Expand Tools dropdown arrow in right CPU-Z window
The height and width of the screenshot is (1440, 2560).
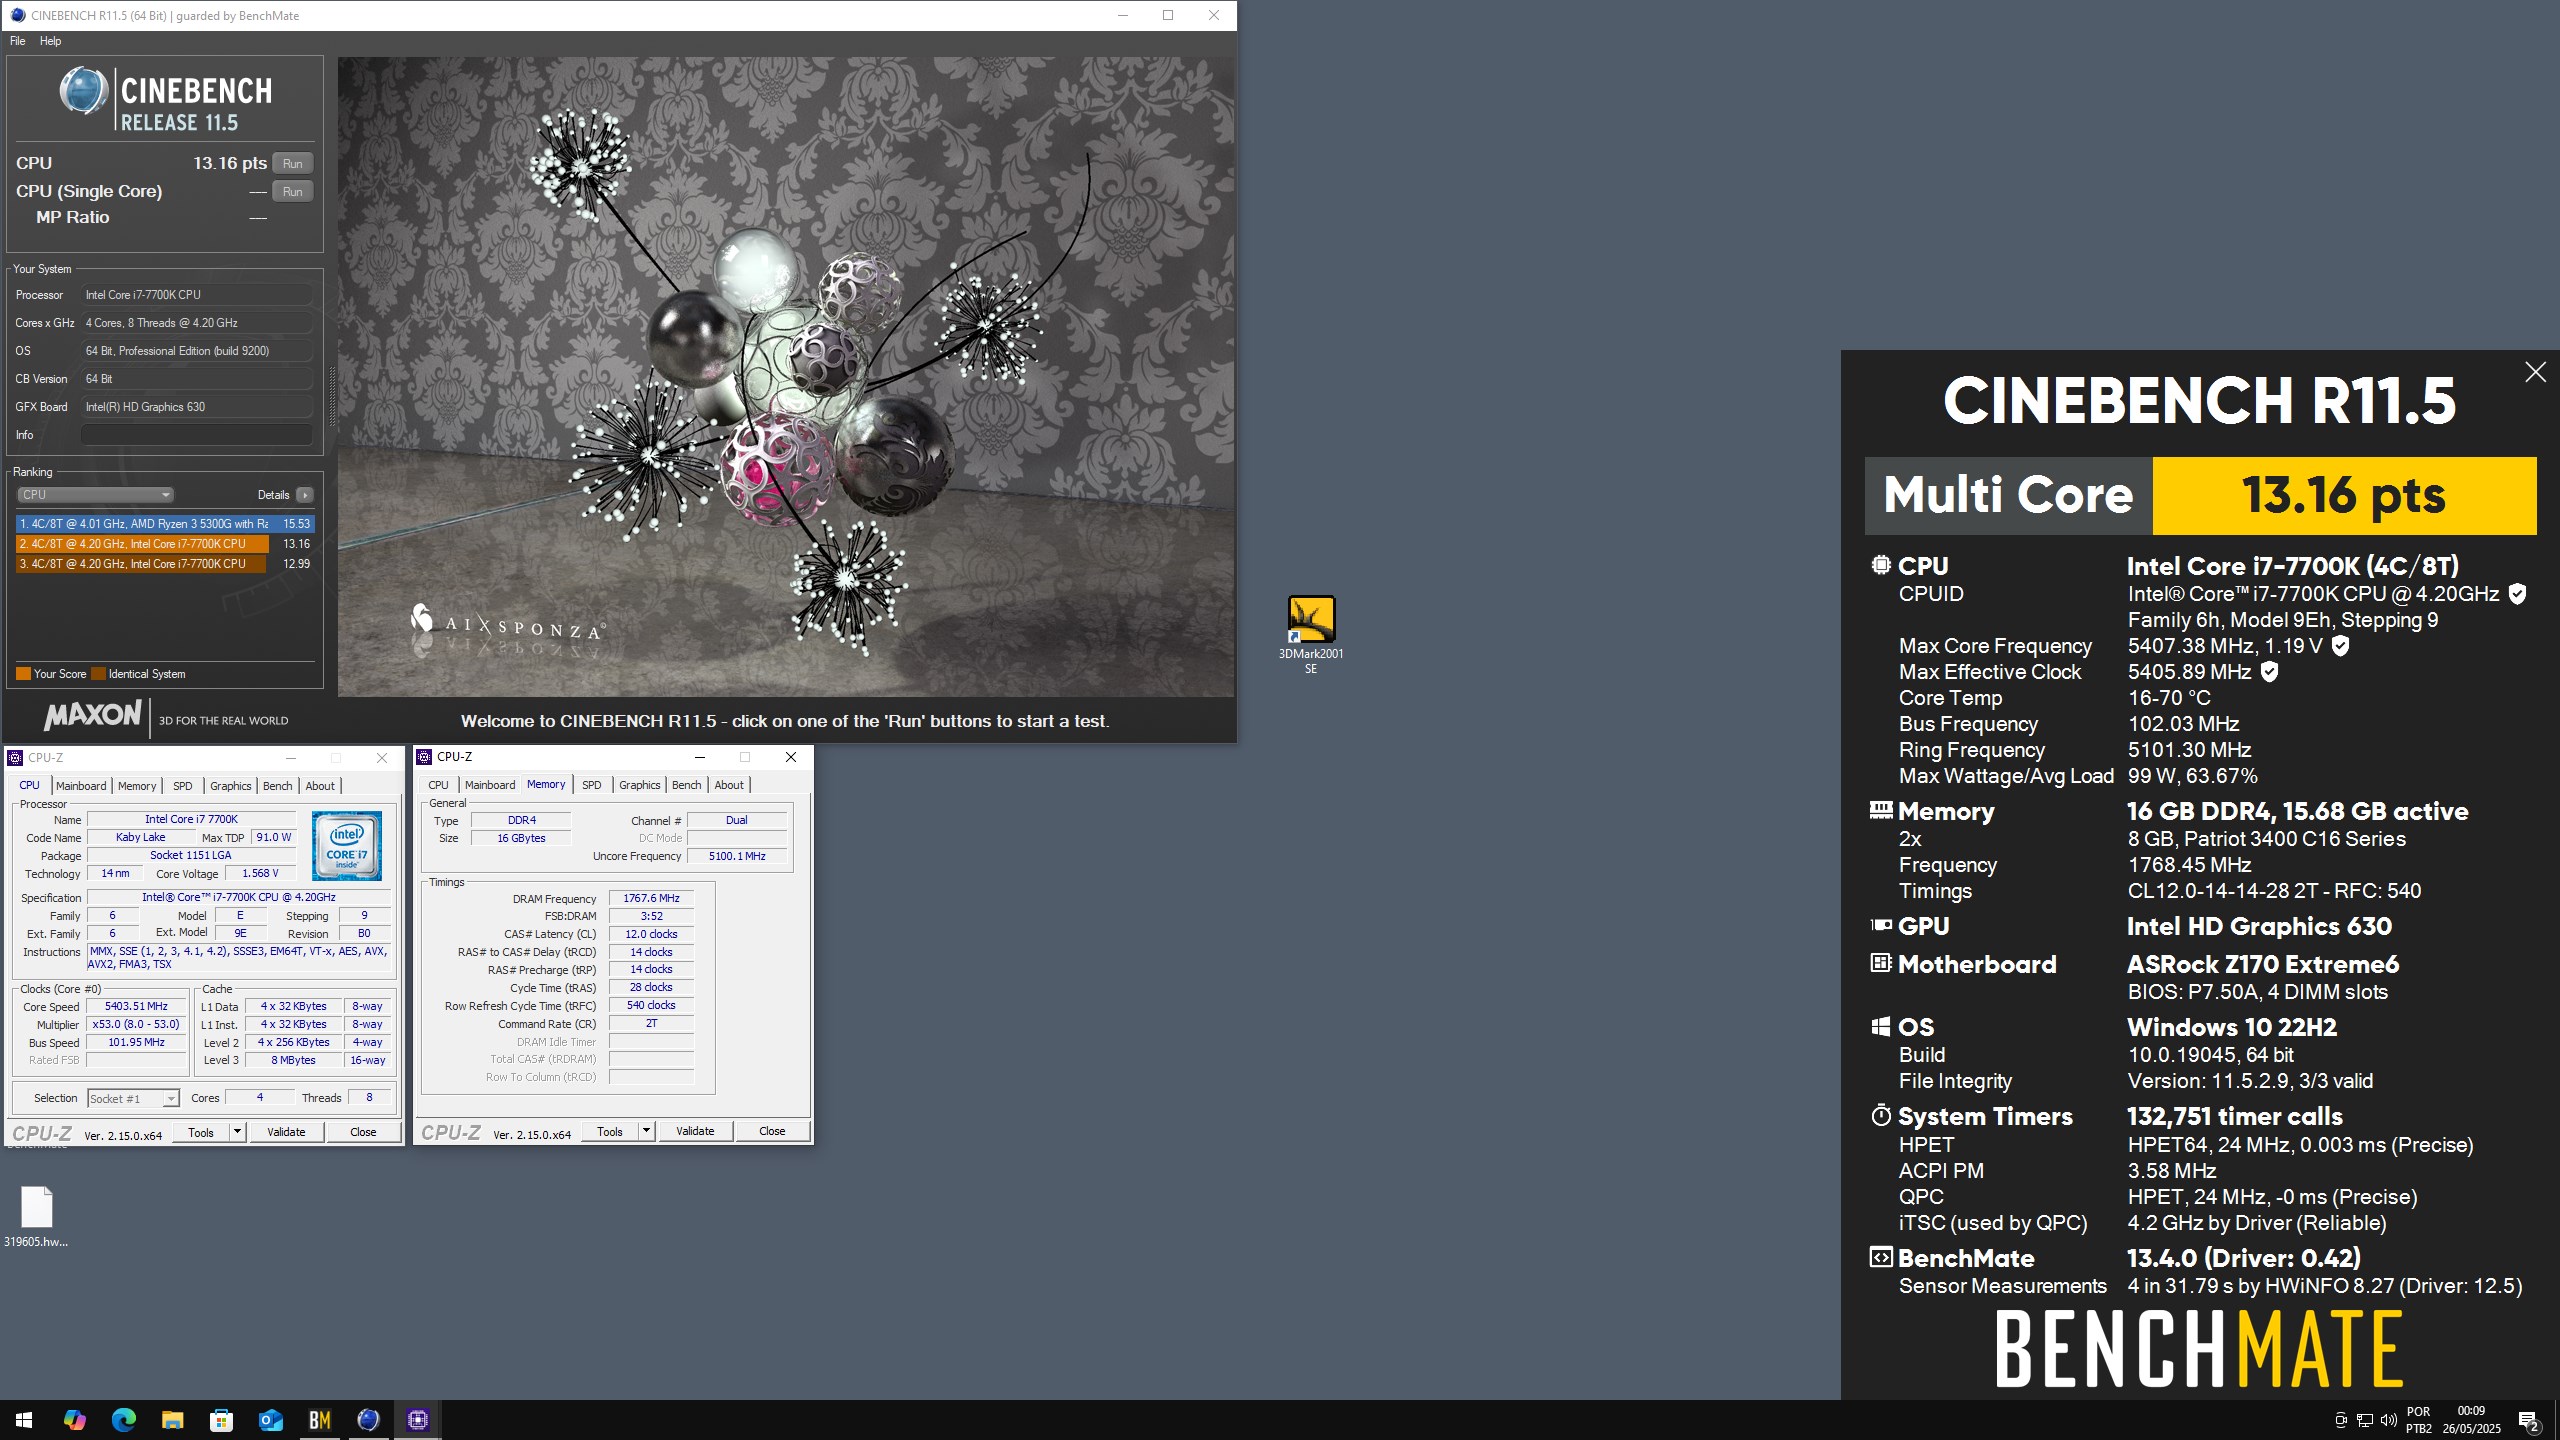click(646, 1131)
